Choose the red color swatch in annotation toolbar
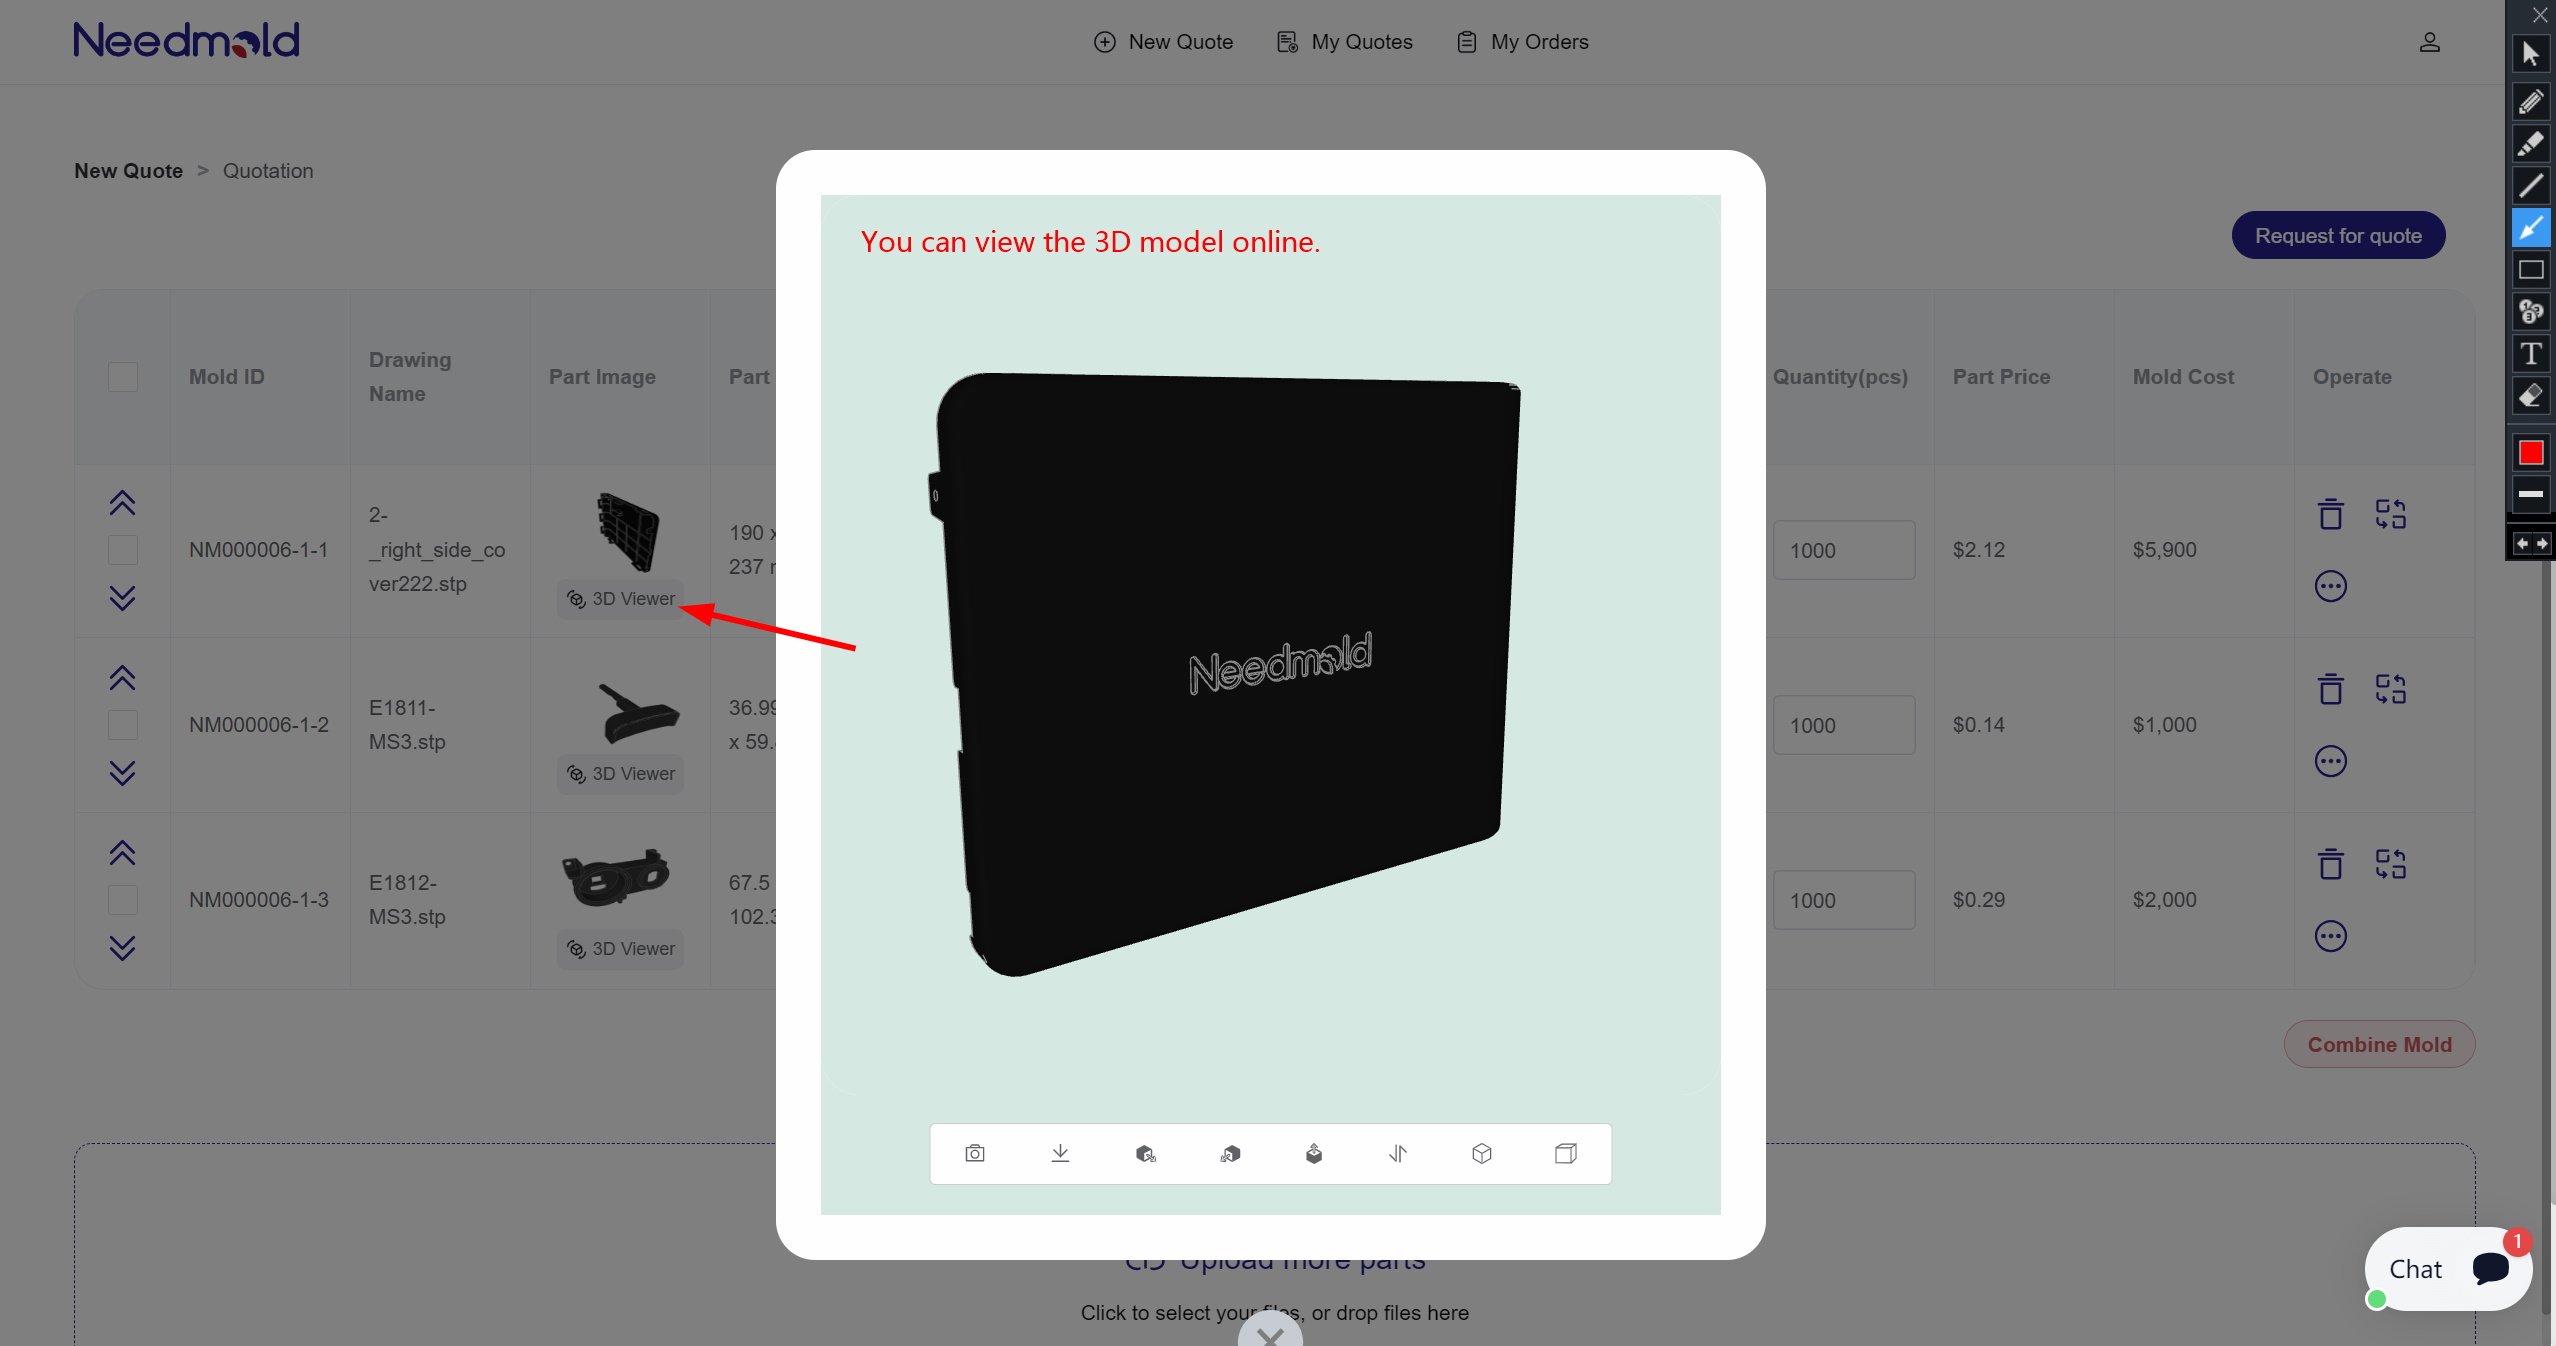Screen dimensions: 2556x1346 [2531, 453]
